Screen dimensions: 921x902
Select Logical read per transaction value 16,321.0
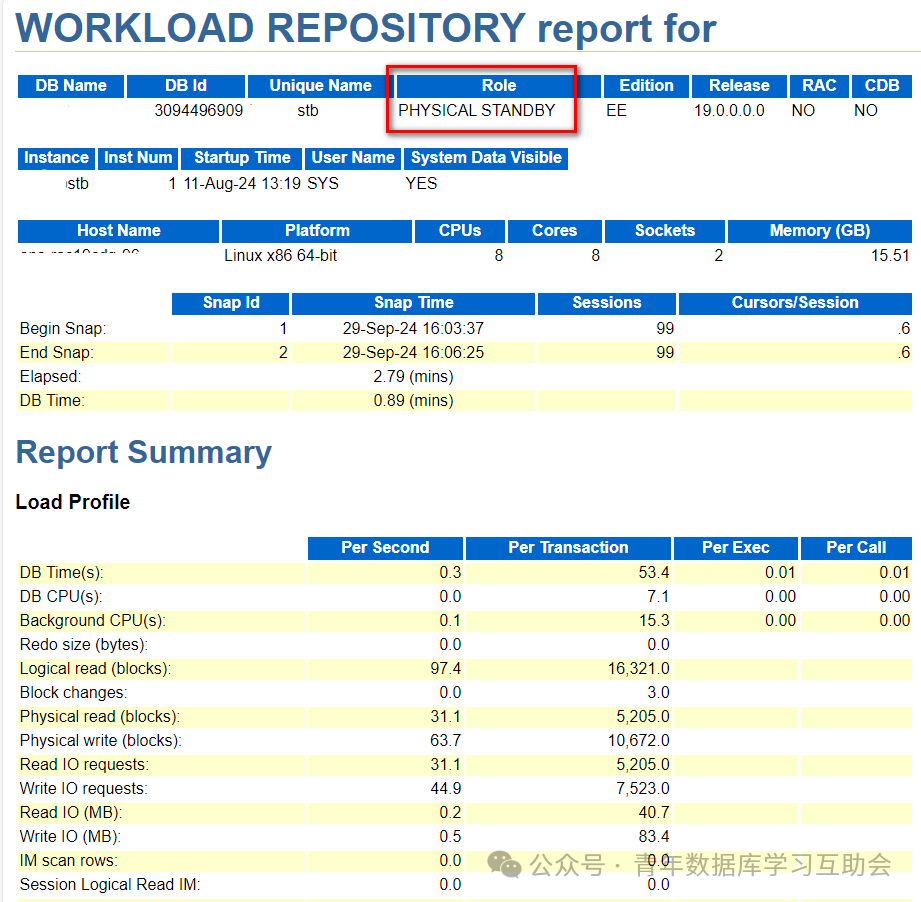point(638,669)
